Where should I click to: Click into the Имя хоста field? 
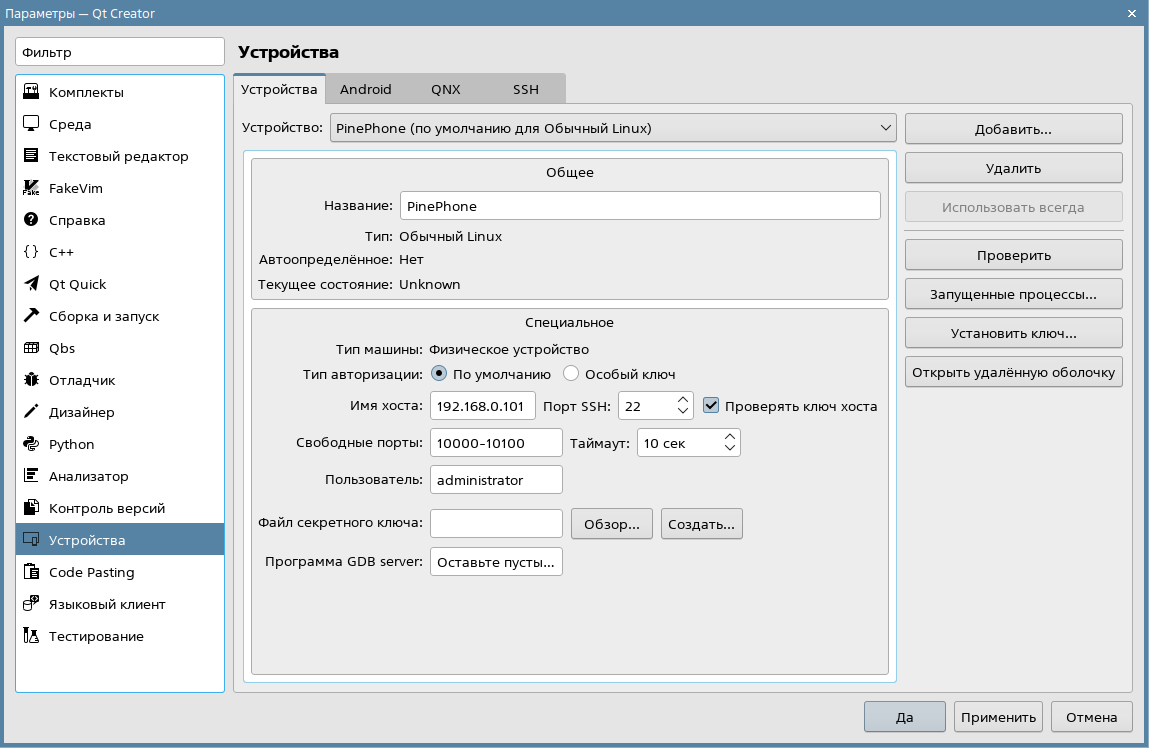coord(482,407)
